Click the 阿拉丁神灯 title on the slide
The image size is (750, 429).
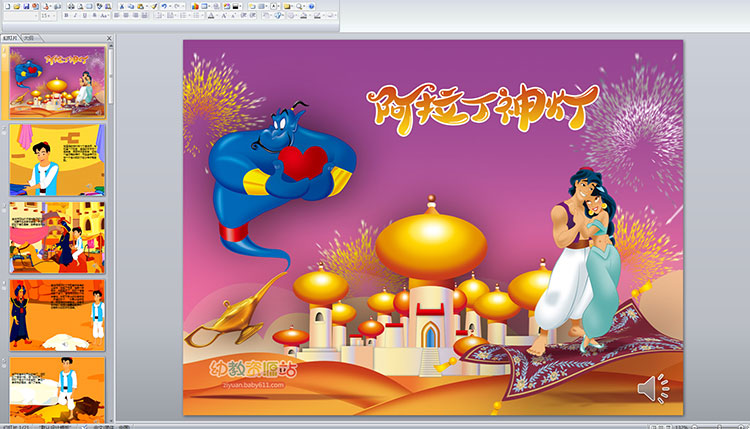point(483,109)
